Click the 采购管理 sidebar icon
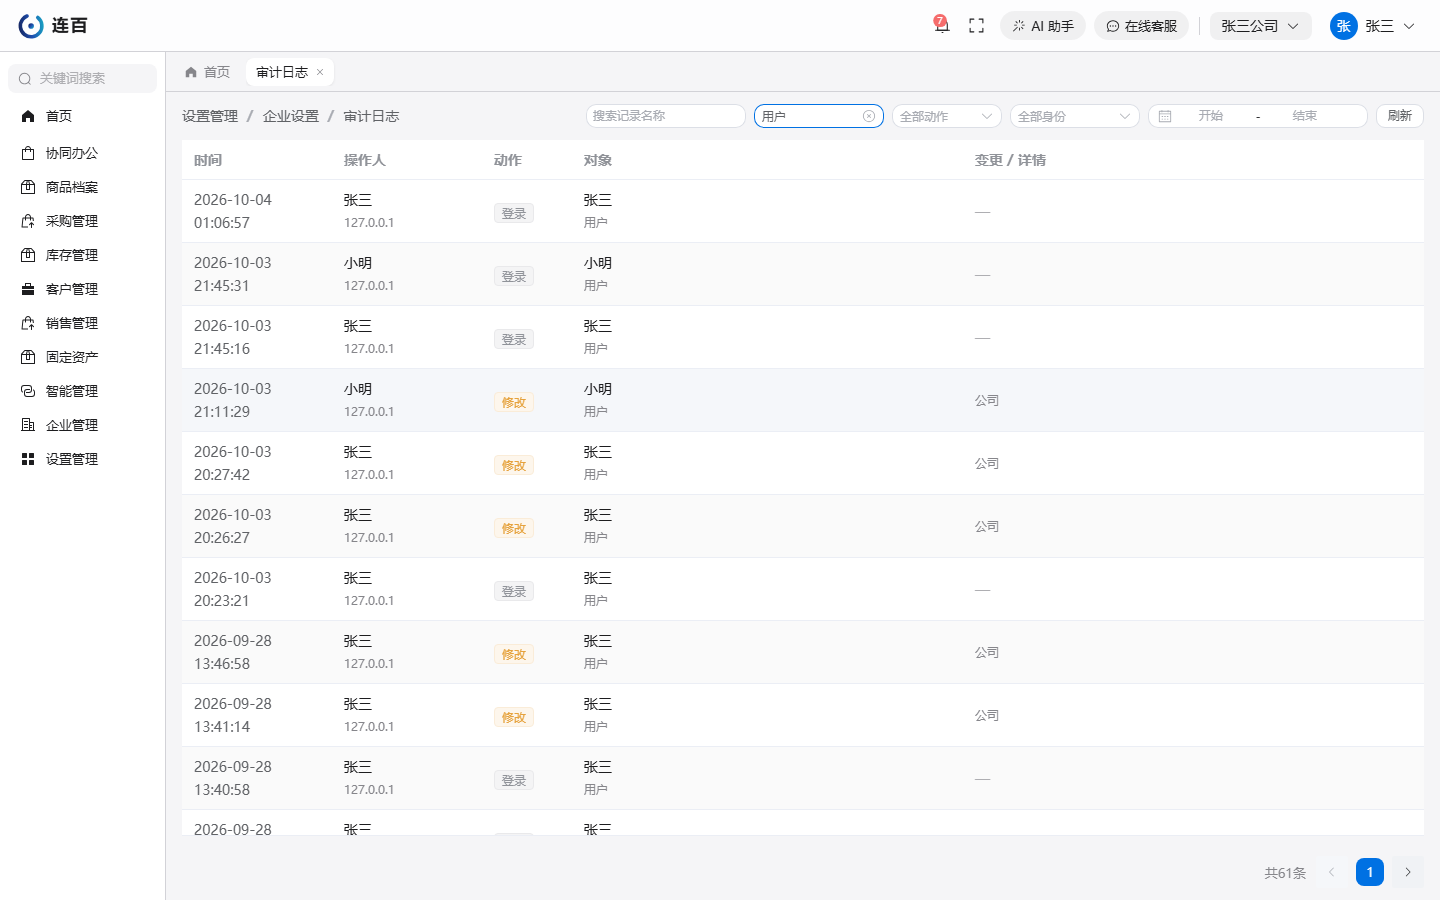 point(28,221)
